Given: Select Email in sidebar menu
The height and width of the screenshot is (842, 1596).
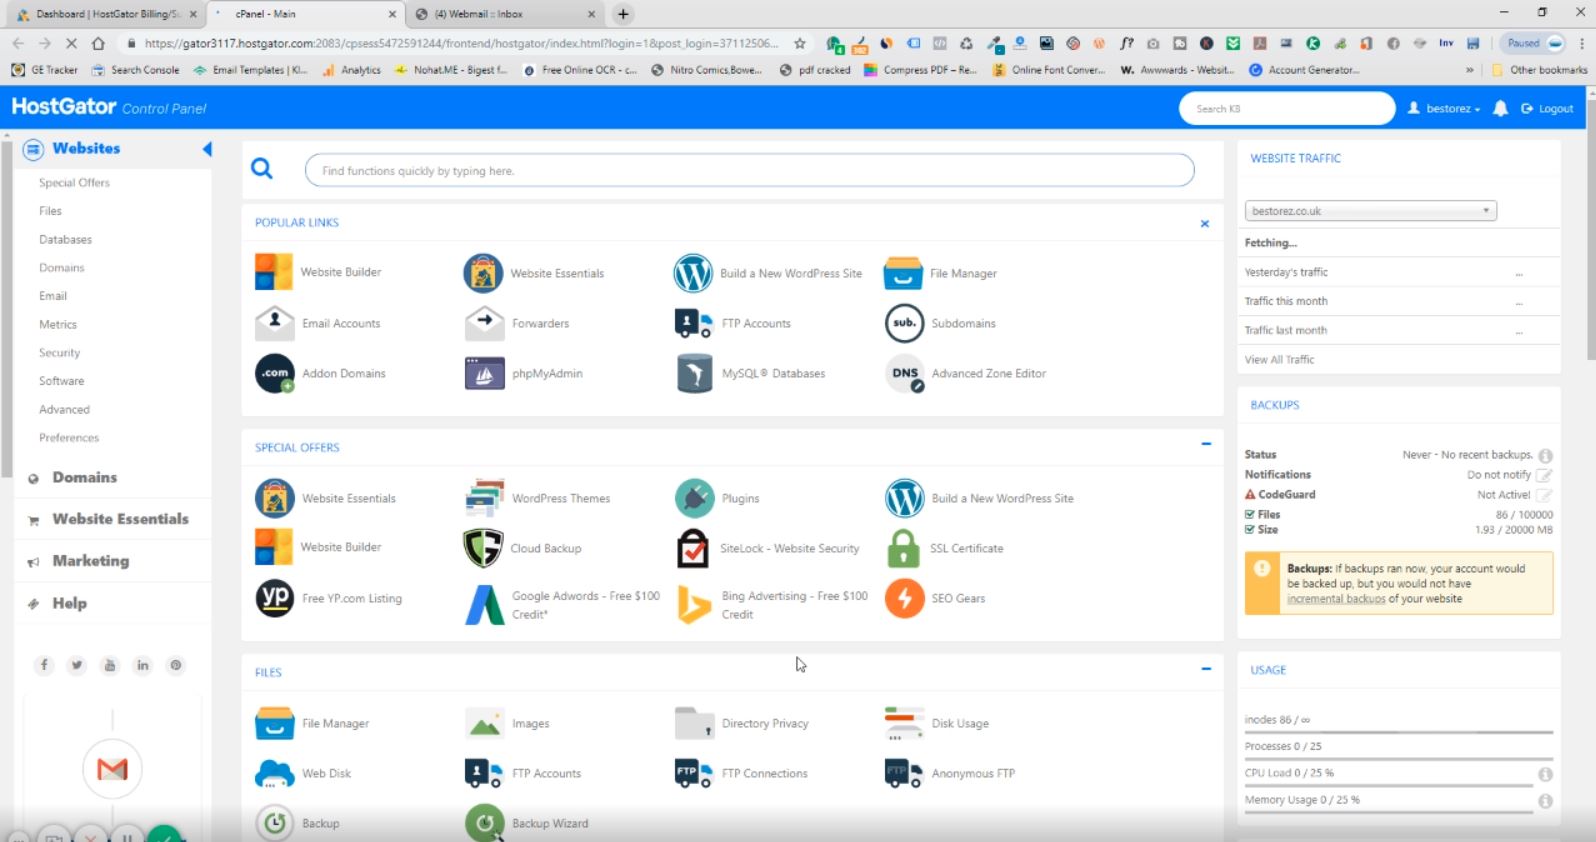Looking at the screenshot, I should pyautogui.click(x=53, y=296).
